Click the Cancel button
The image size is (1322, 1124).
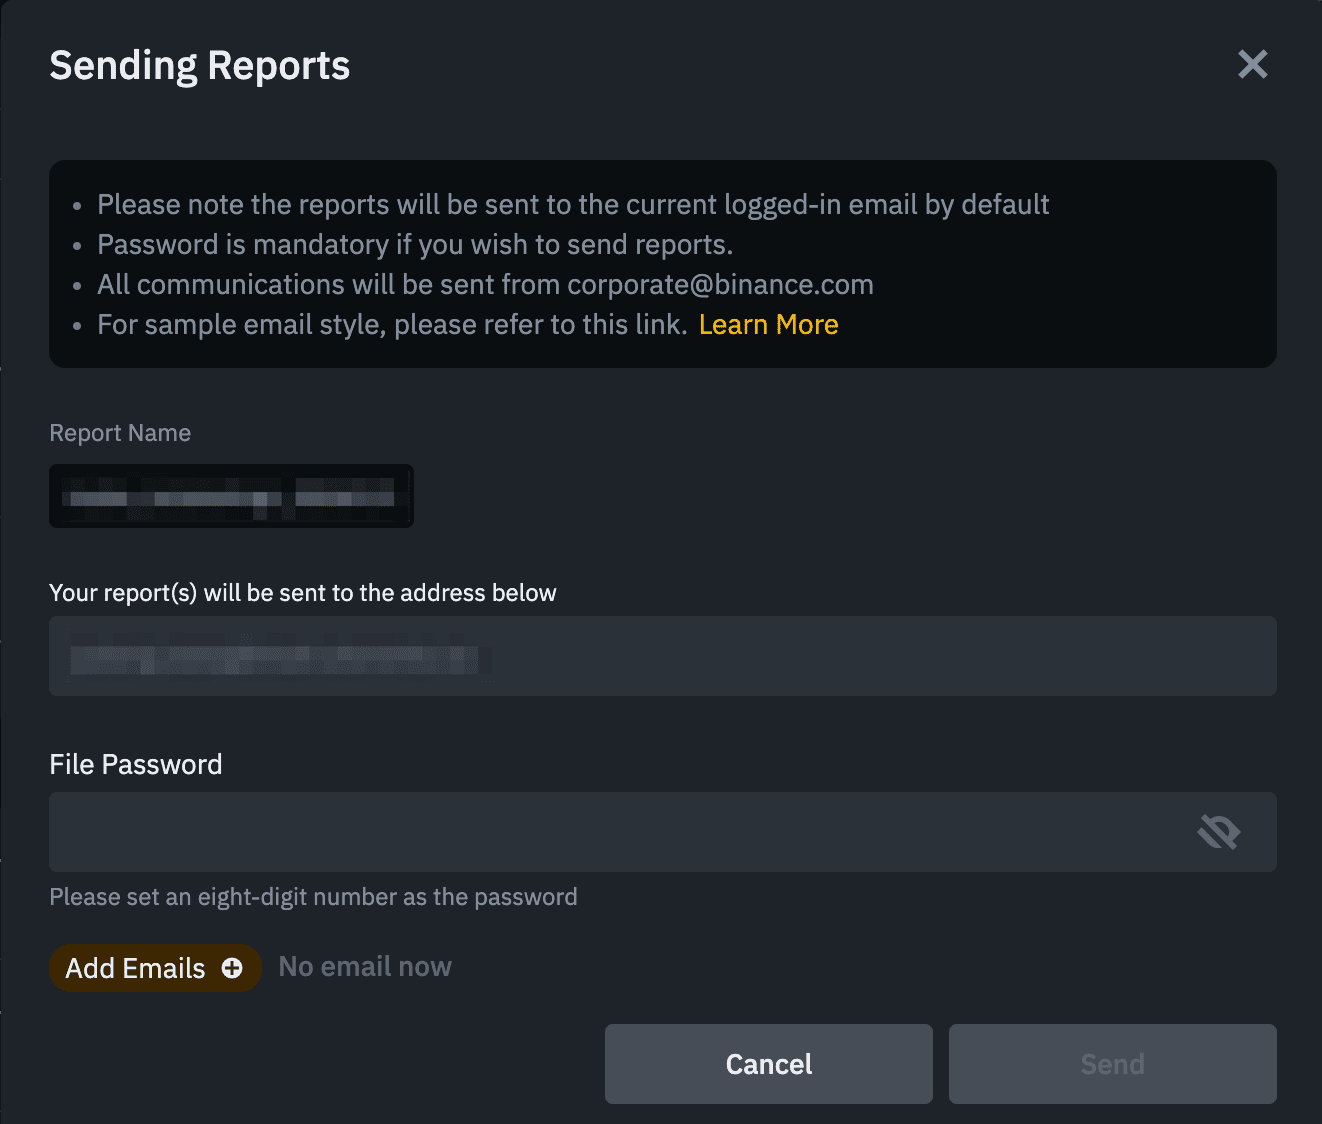point(768,1064)
